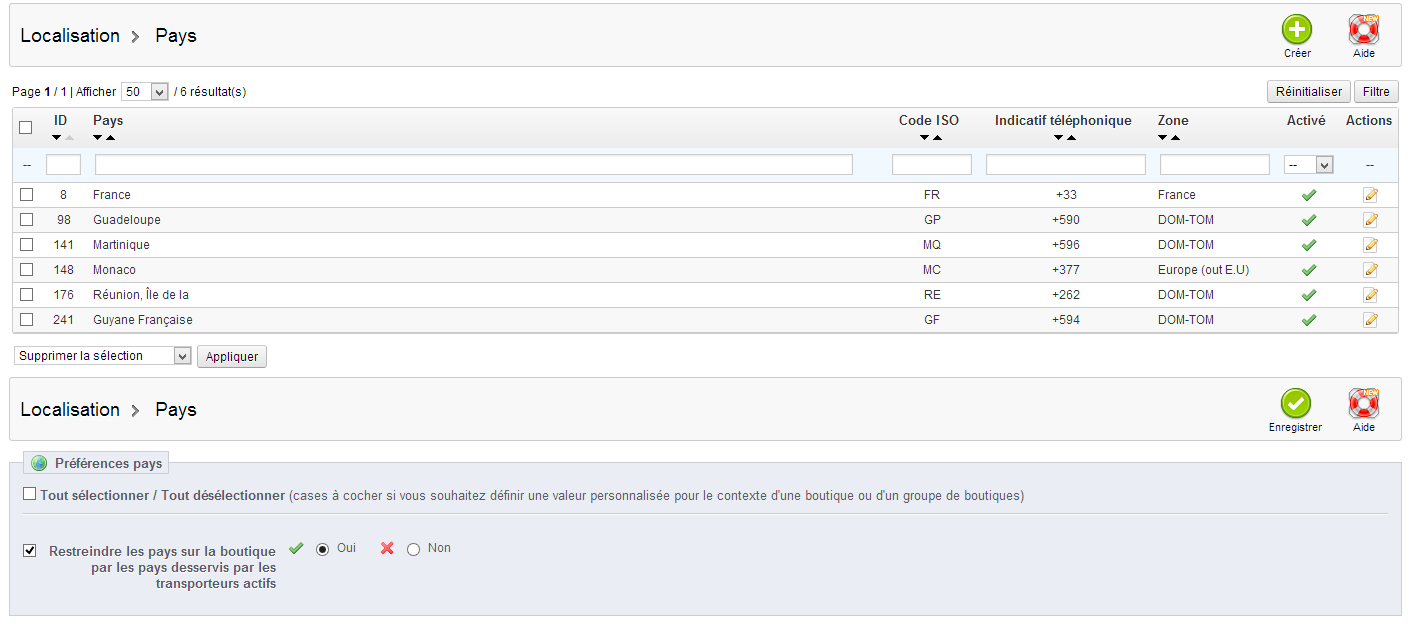
Task: Click the Filtre button
Action: point(1376,92)
